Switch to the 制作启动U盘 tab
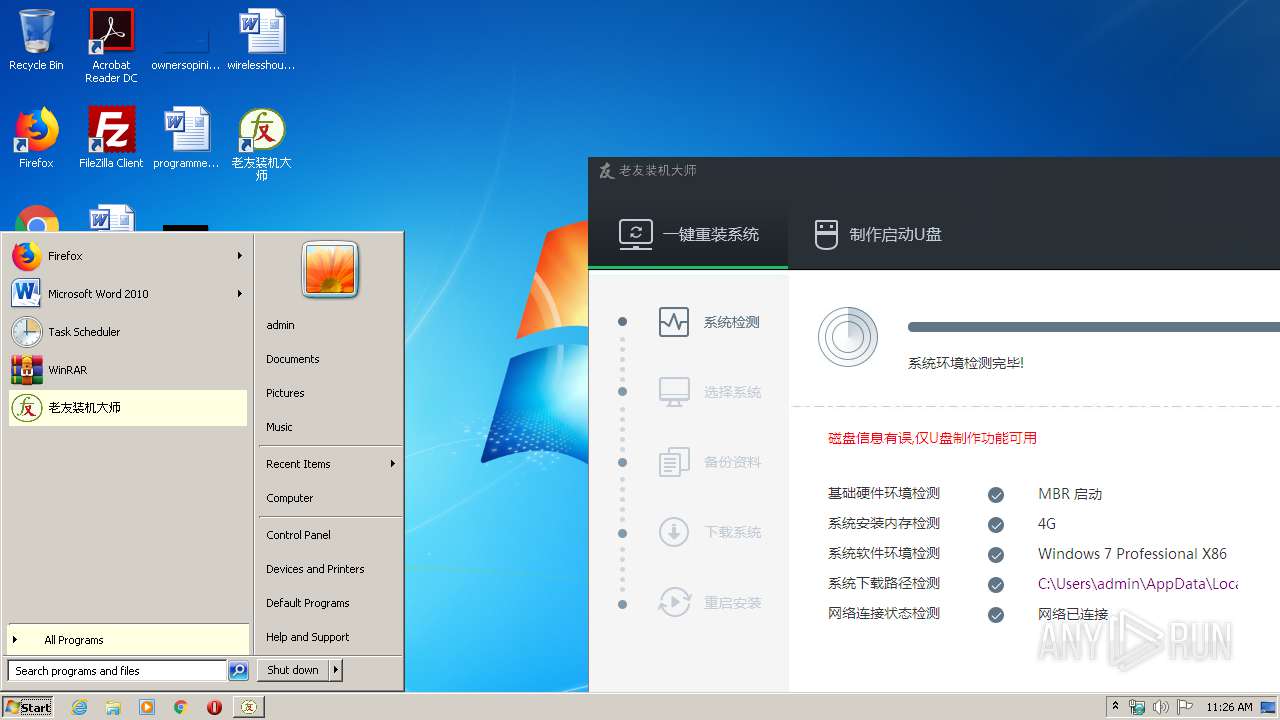The width and height of the screenshot is (1280, 720). [877, 235]
